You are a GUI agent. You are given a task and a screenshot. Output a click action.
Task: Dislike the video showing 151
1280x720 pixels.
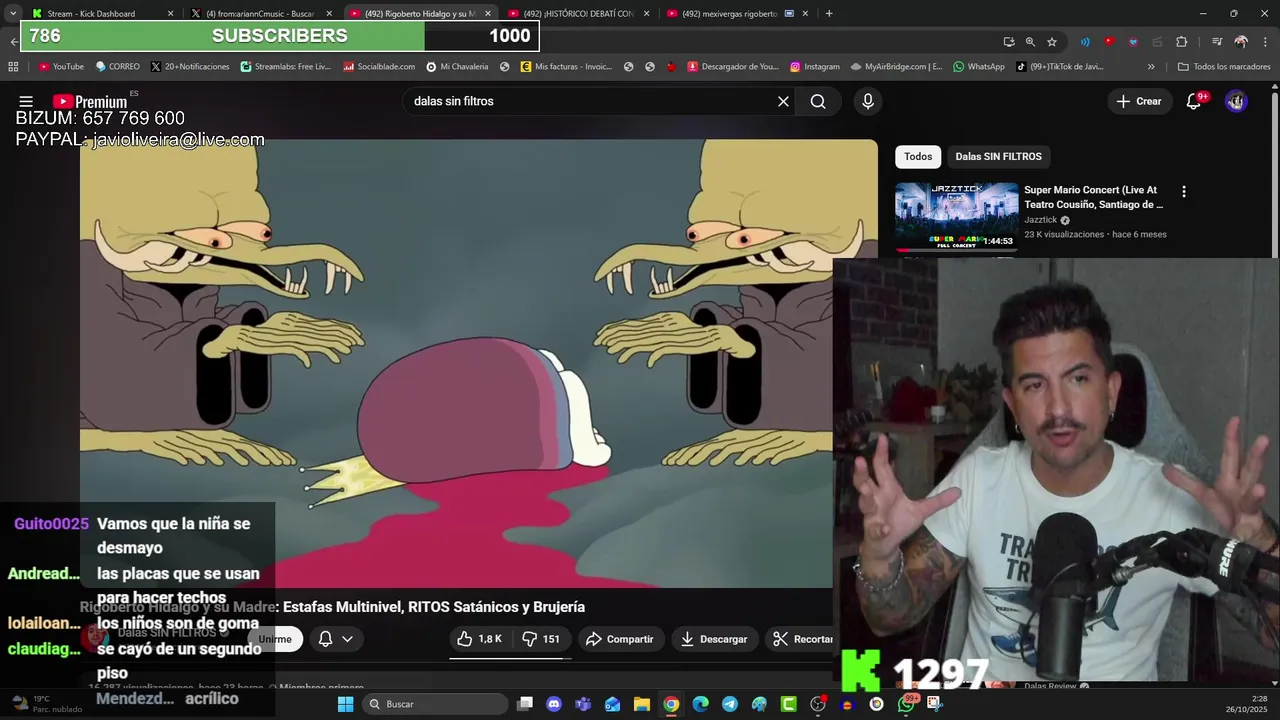(x=541, y=639)
